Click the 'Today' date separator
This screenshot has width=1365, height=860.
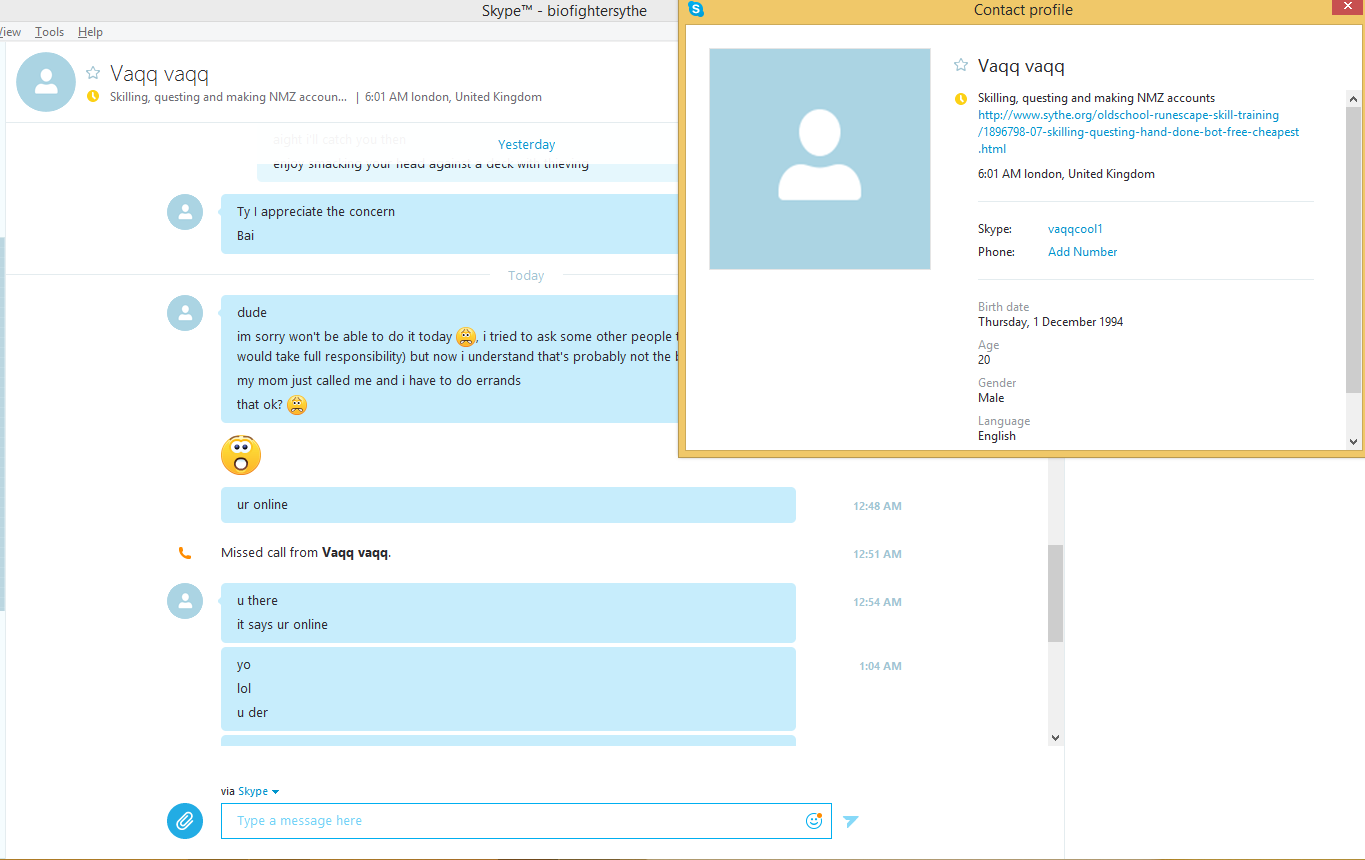pos(526,275)
